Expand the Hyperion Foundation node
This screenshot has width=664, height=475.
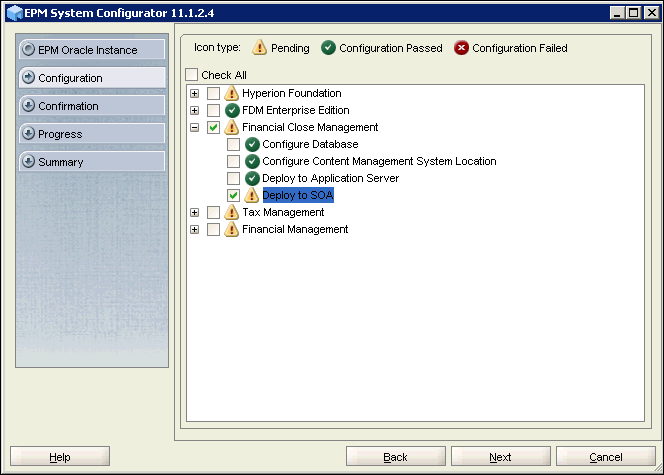pos(194,93)
